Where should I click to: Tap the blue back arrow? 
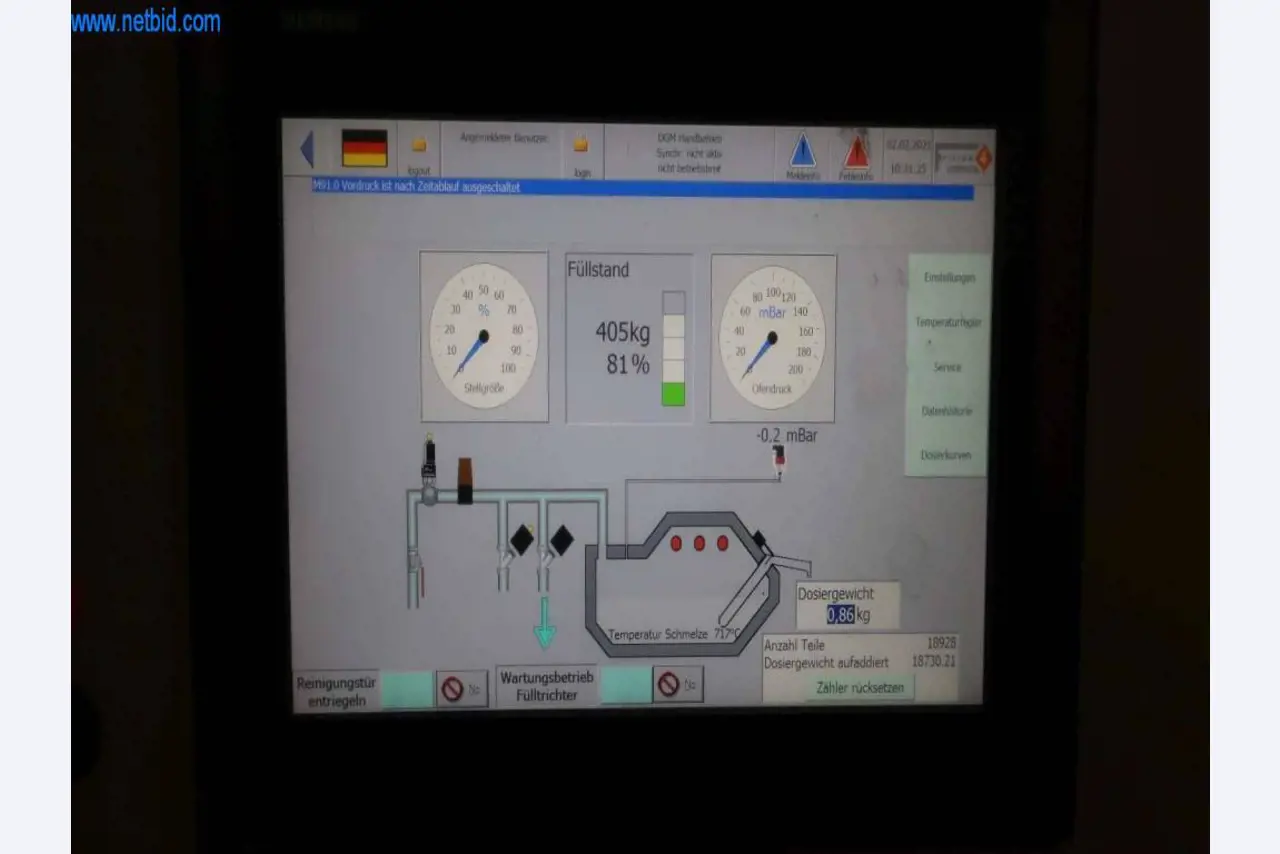coord(307,150)
